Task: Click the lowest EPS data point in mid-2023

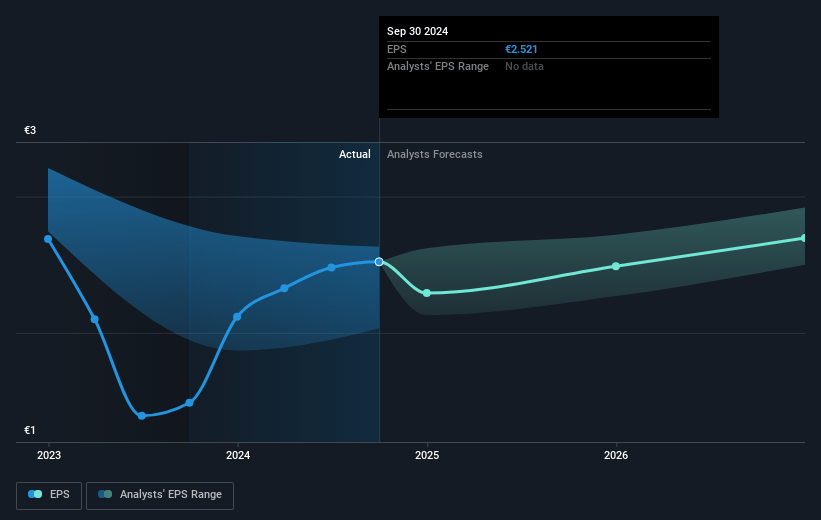Action: (142, 416)
